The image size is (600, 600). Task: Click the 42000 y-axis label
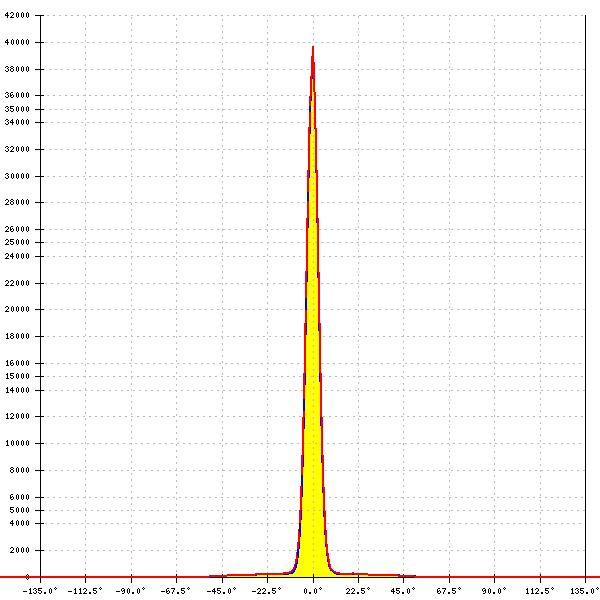pos(17,15)
